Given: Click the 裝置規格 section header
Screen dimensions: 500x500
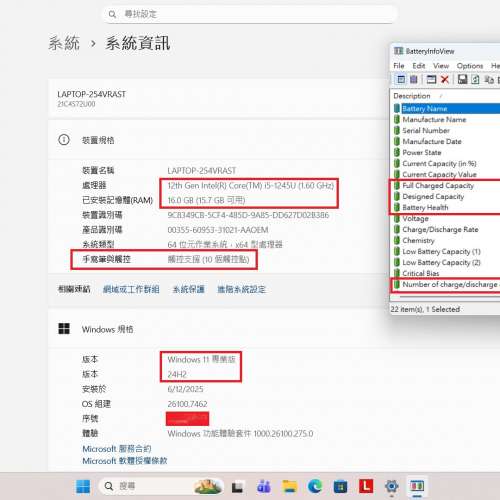Looking at the screenshot, I should [98, 140].
